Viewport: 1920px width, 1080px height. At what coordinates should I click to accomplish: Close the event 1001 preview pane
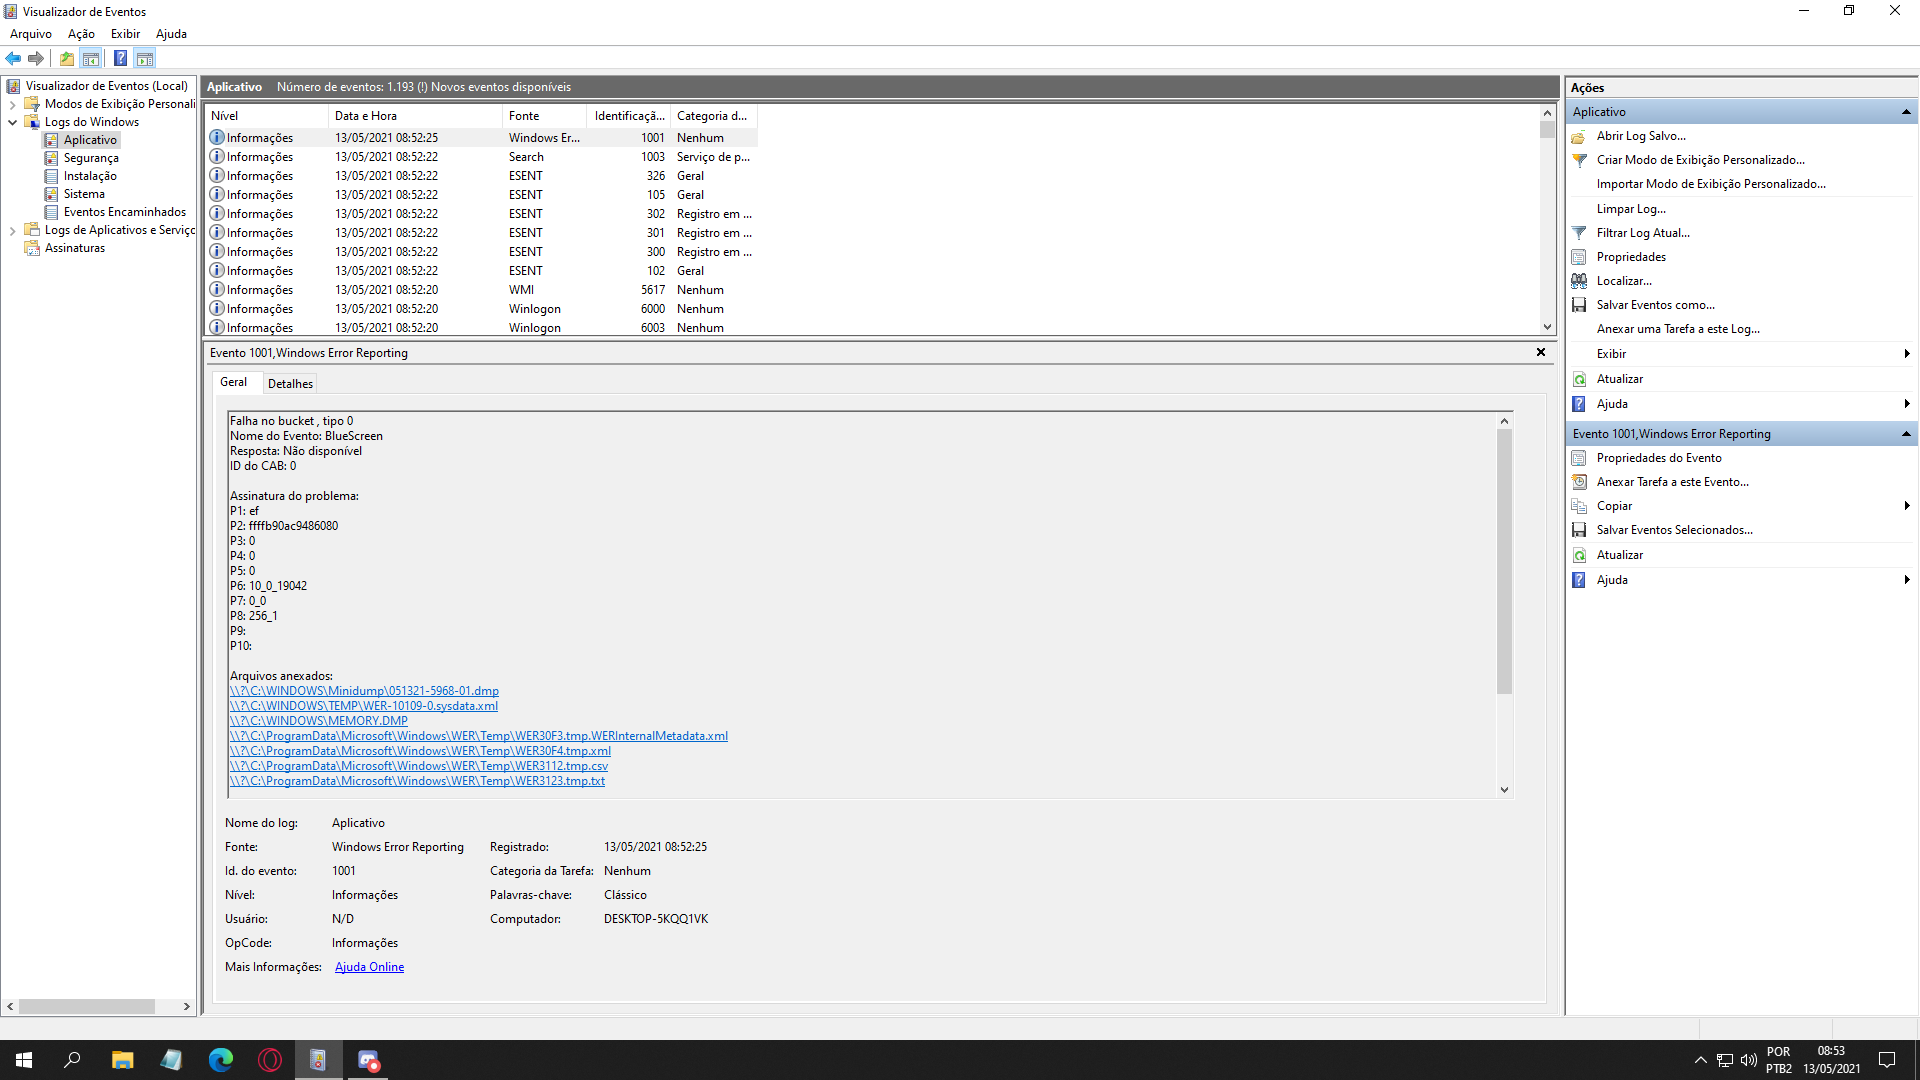1541,352
